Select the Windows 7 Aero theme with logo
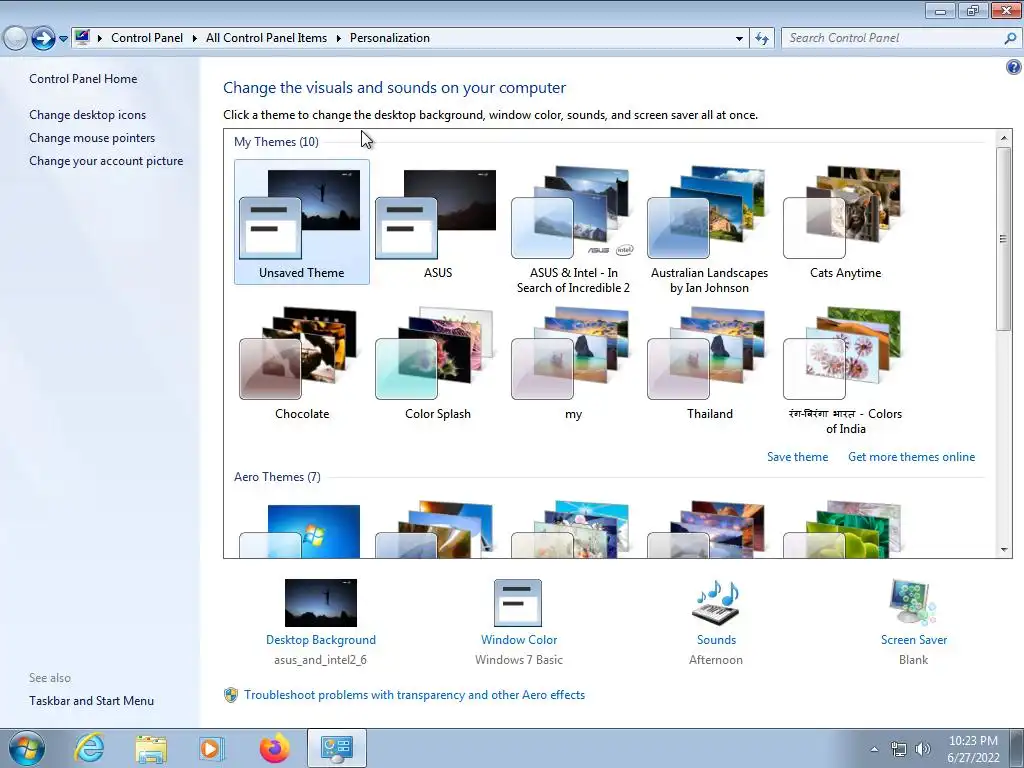The width and height of the screenshot is (1024, 768). point(301,530)
